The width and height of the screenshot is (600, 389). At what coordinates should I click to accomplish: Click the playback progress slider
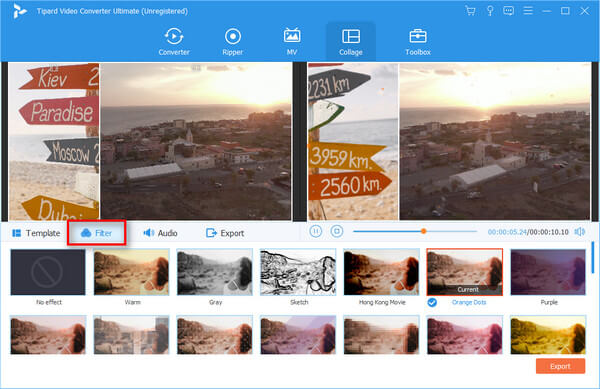pyautogui.click(x=415, y=231)
